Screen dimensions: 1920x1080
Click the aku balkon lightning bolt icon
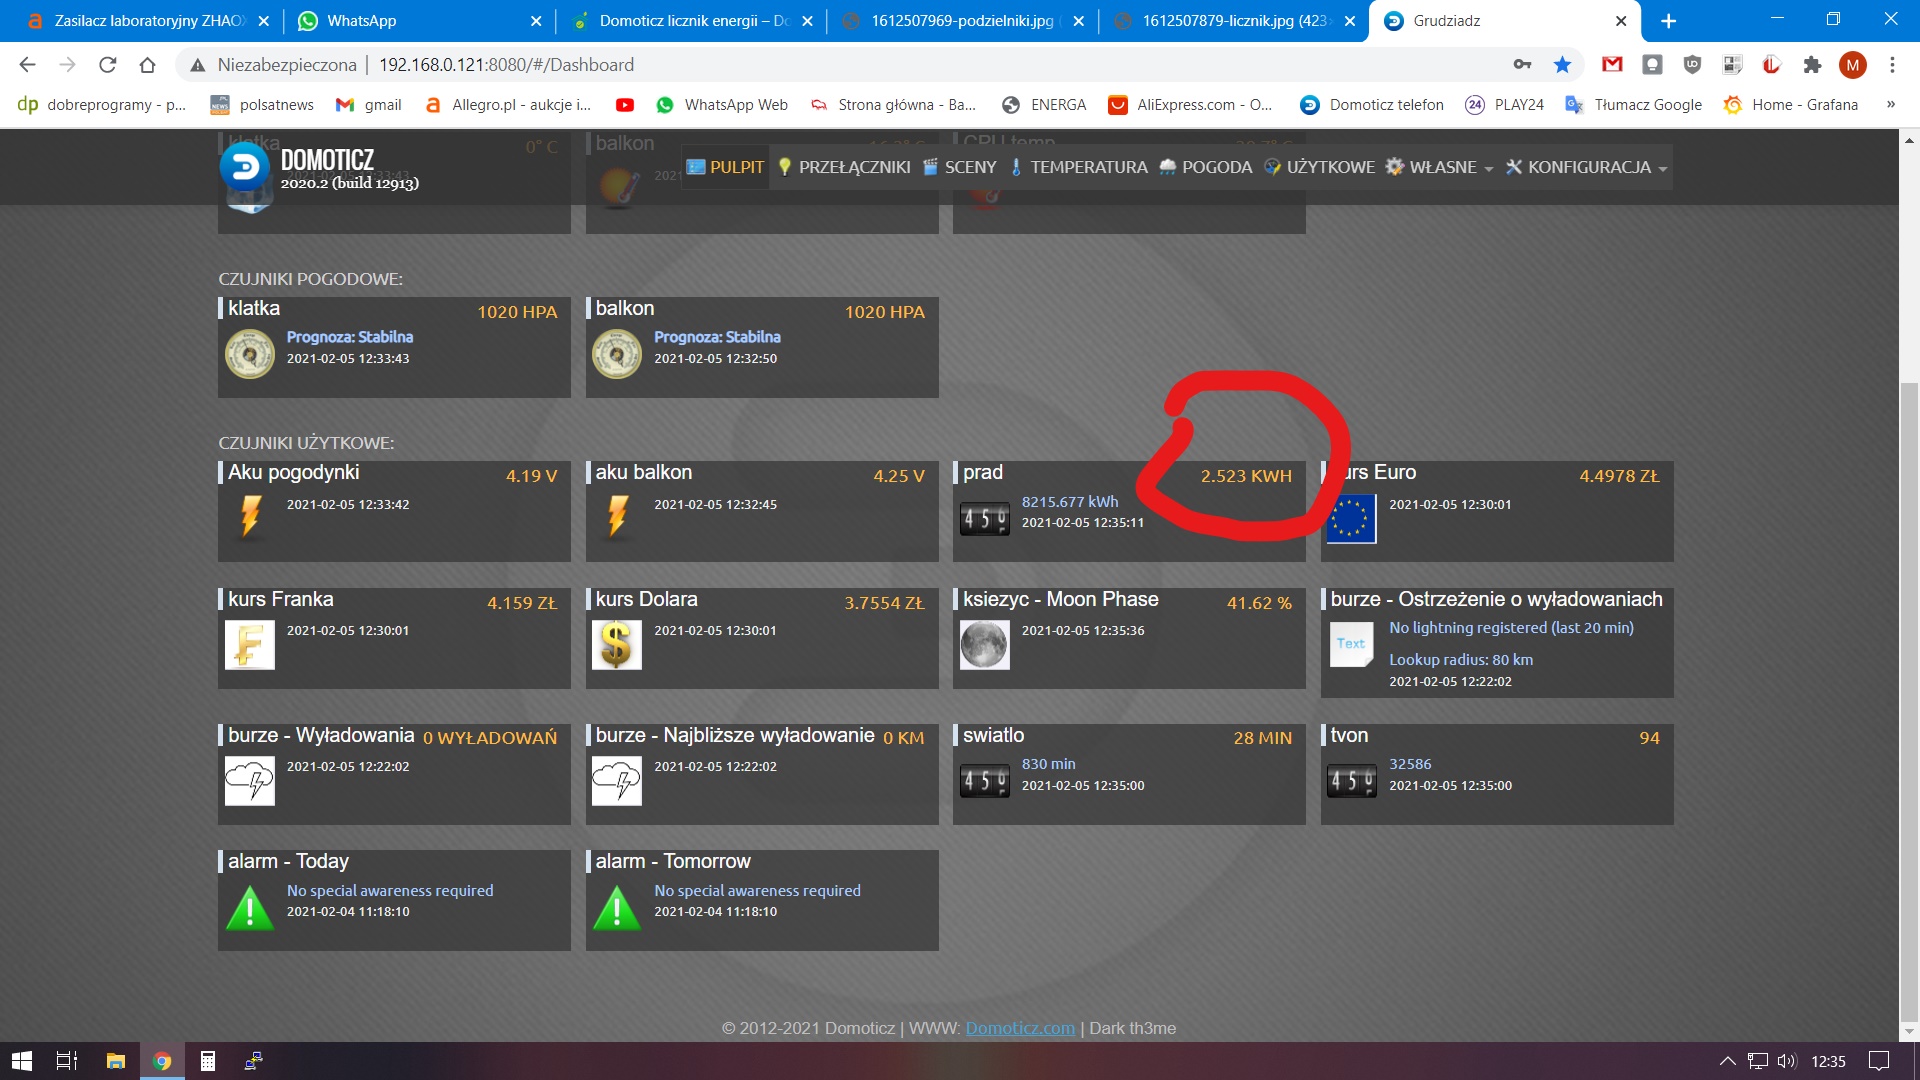click(x=617, y=516)
